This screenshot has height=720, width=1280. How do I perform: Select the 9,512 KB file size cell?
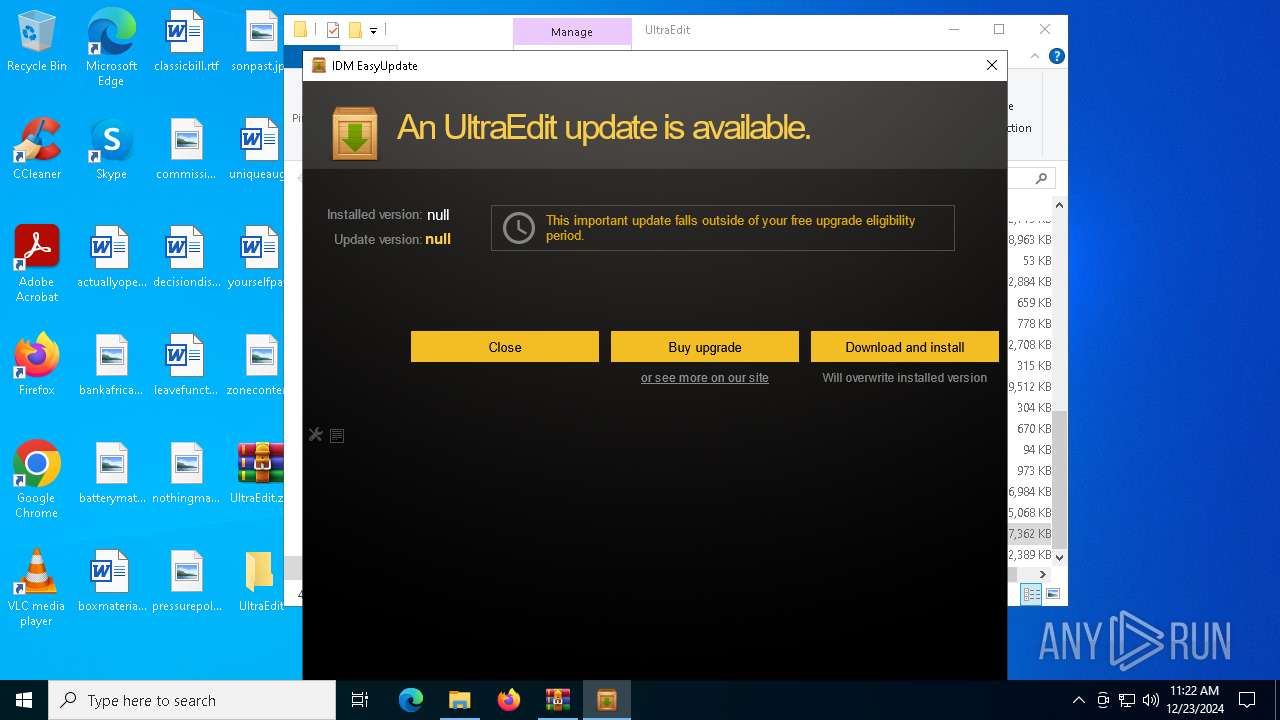pos(1029,387)
